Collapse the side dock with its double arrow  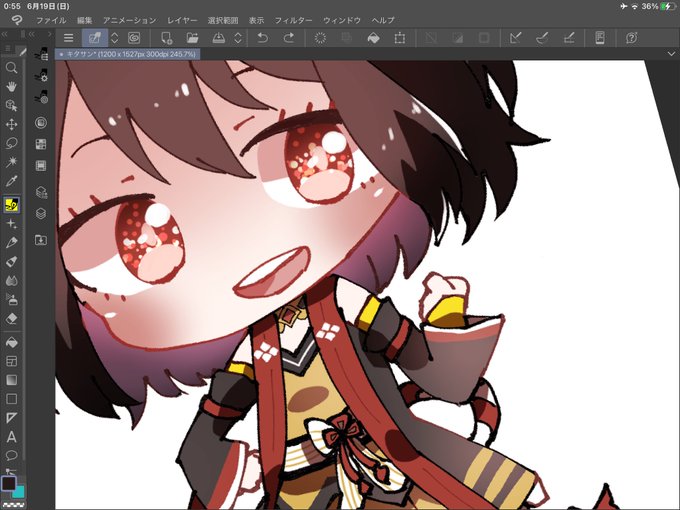(x=32, y=34)
